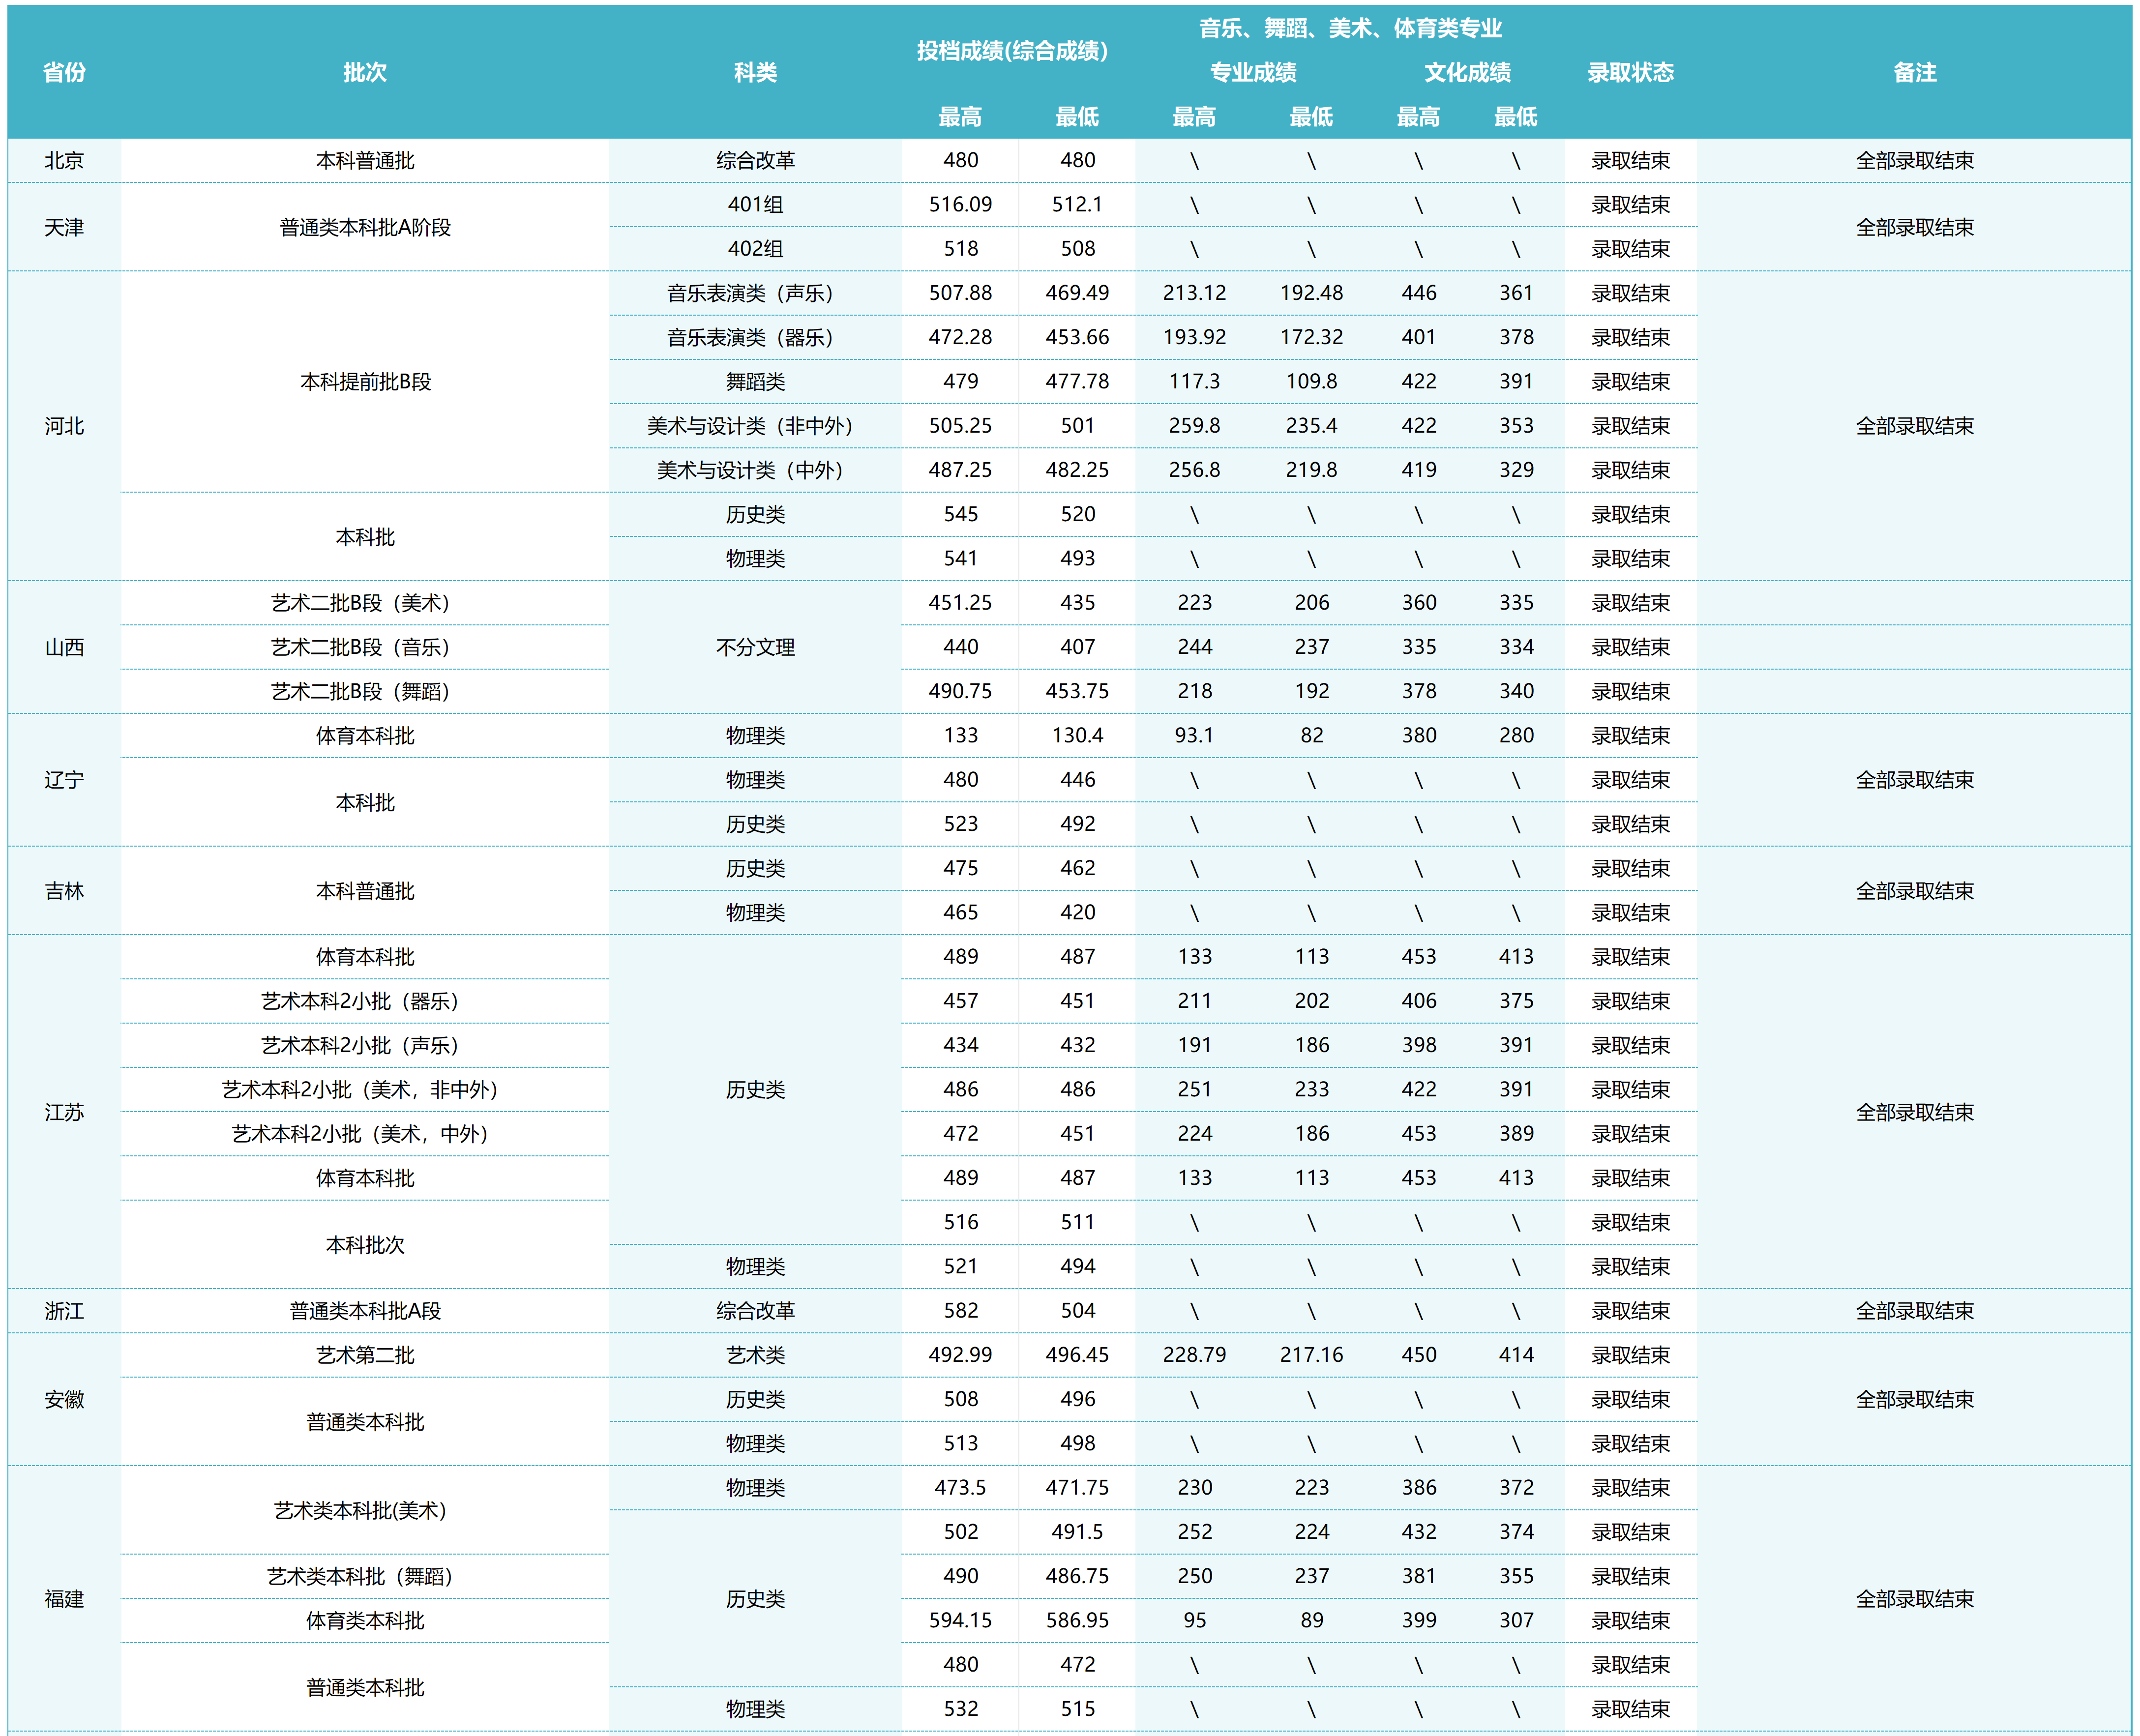2140x1736 pixels.
Task: Select the 河北 province cell
Action: pyautogui.click(x=64, y=426)
